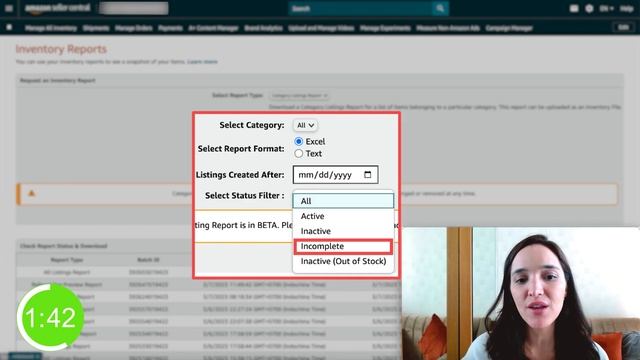Click the All Listings Report row

[x=67, y=272]
